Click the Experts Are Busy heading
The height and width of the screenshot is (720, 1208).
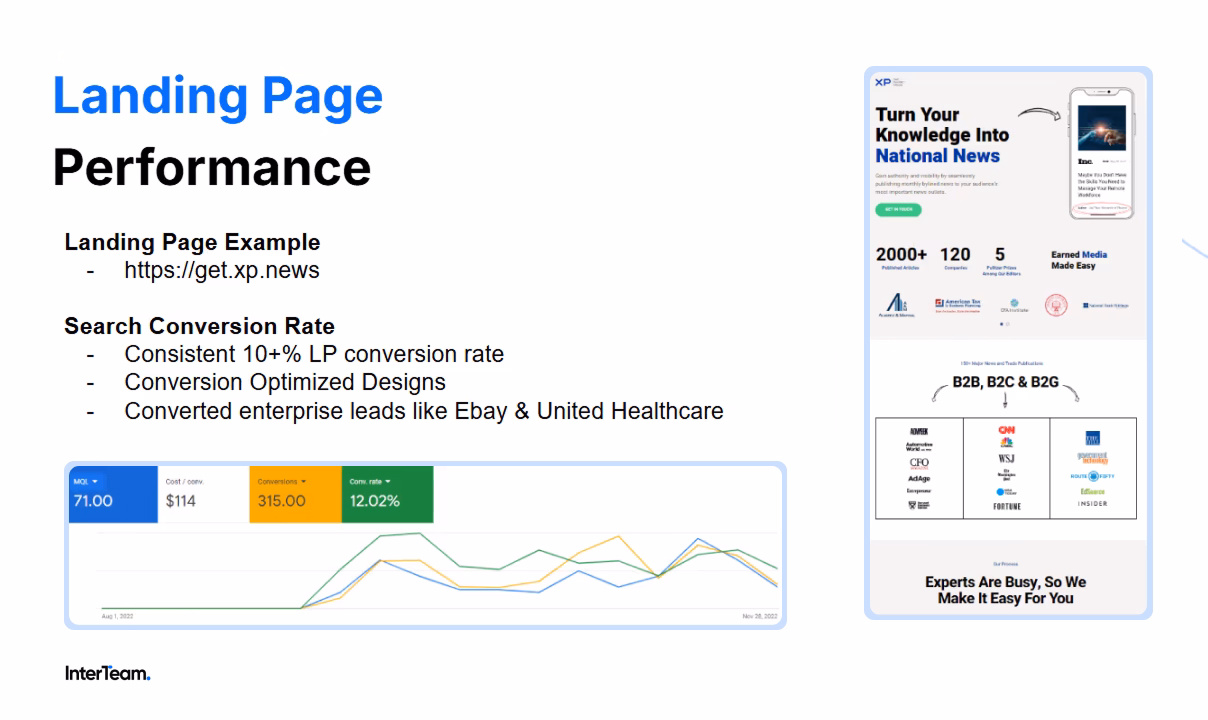1005,590
